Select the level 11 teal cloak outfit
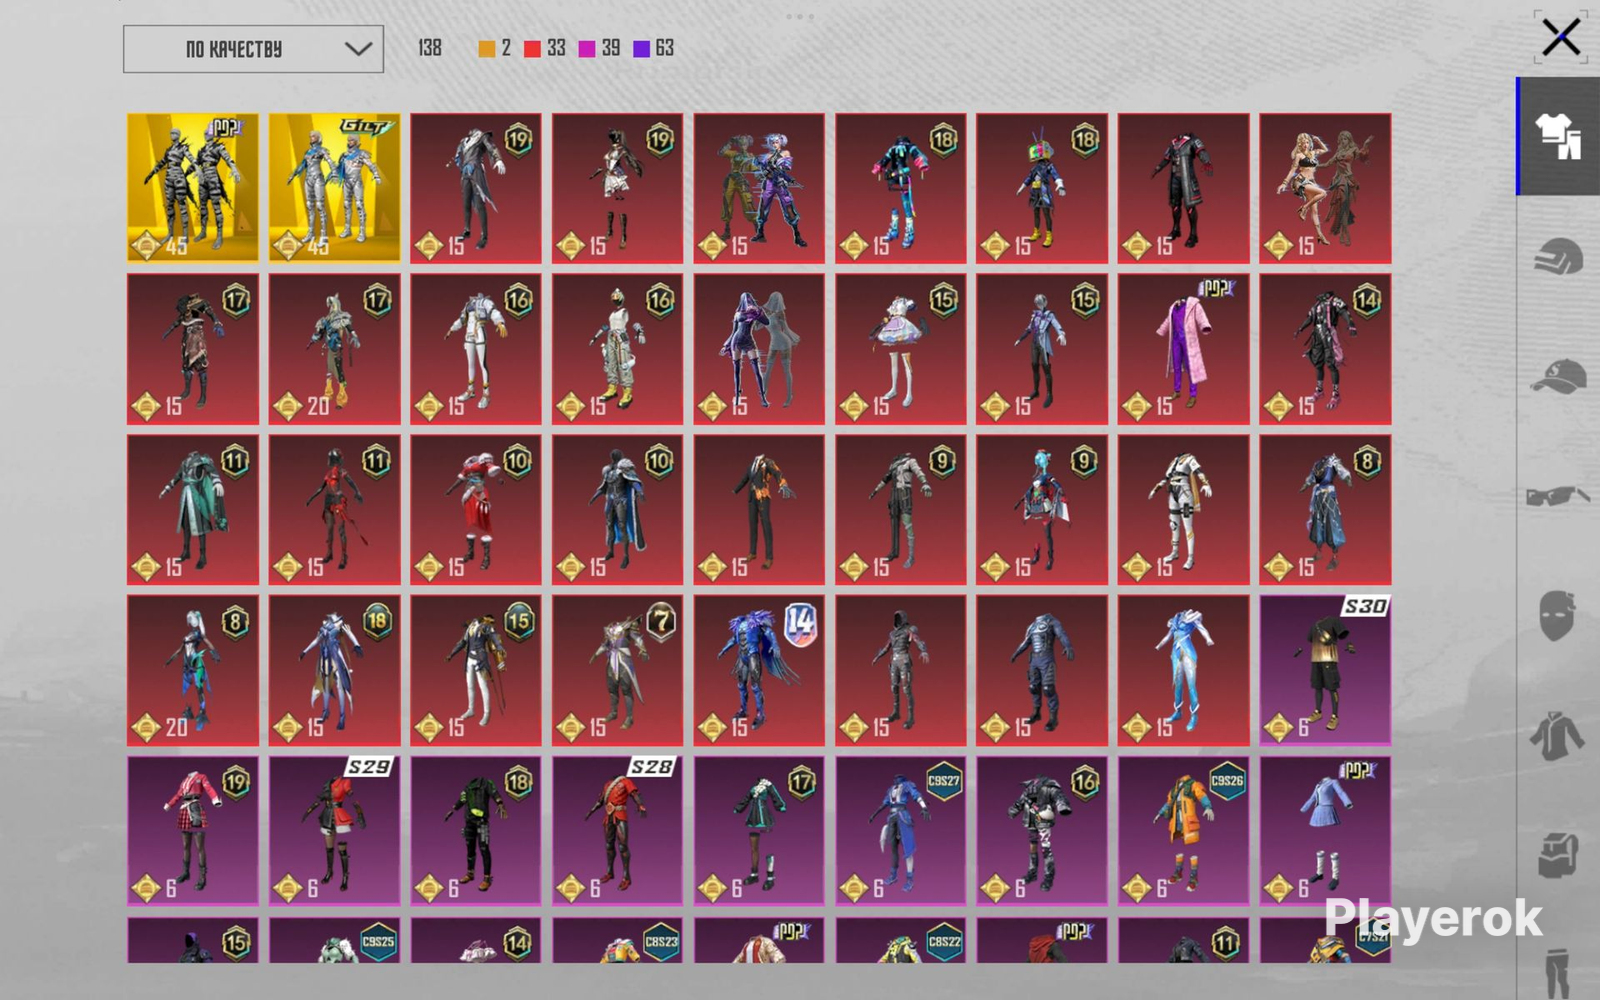This screenshot has width=1600, height=1000. pos(193,509)
